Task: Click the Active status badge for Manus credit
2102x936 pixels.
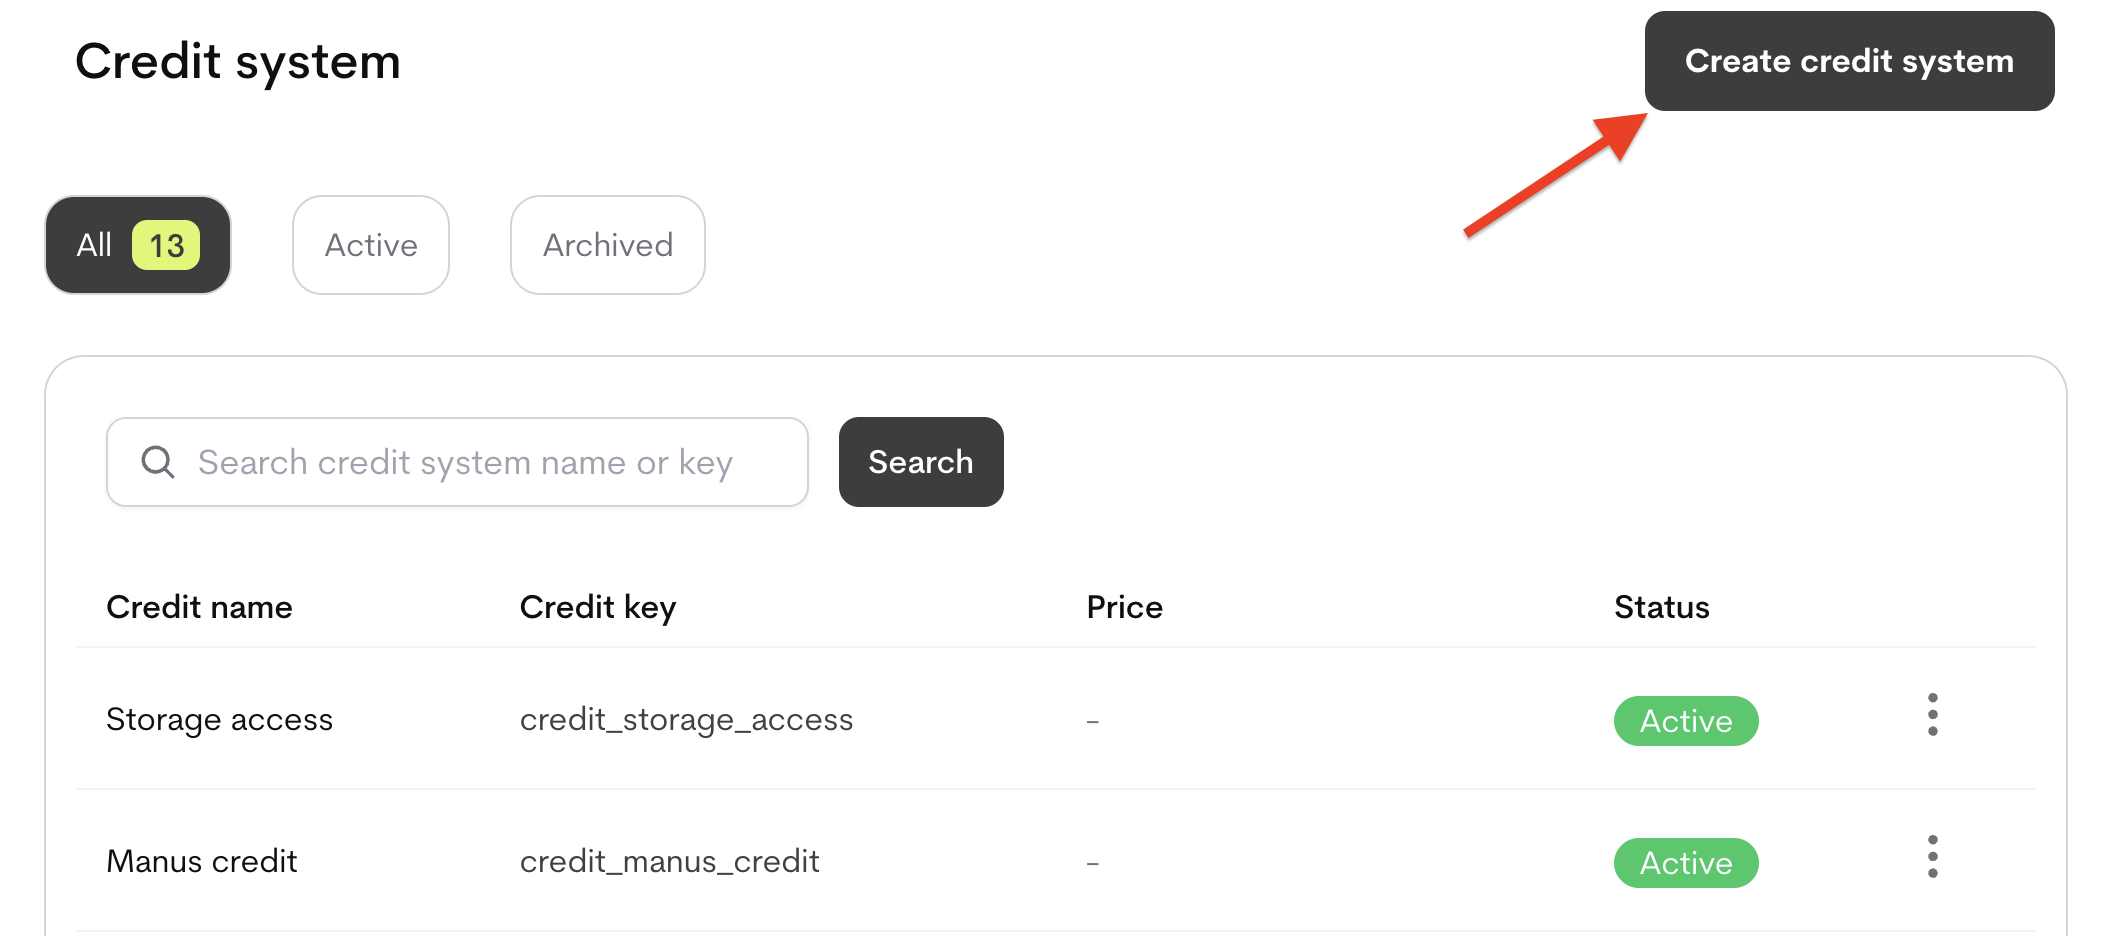Action: click(x=1685, y=862)
